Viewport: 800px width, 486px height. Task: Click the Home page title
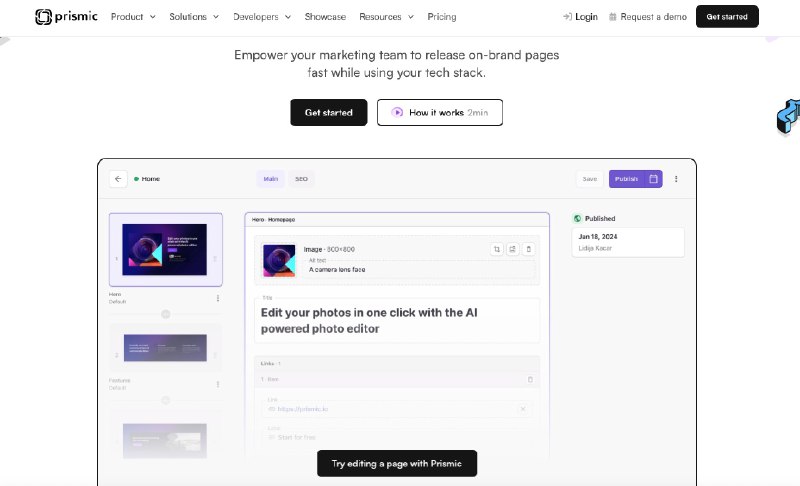(151, 179)
